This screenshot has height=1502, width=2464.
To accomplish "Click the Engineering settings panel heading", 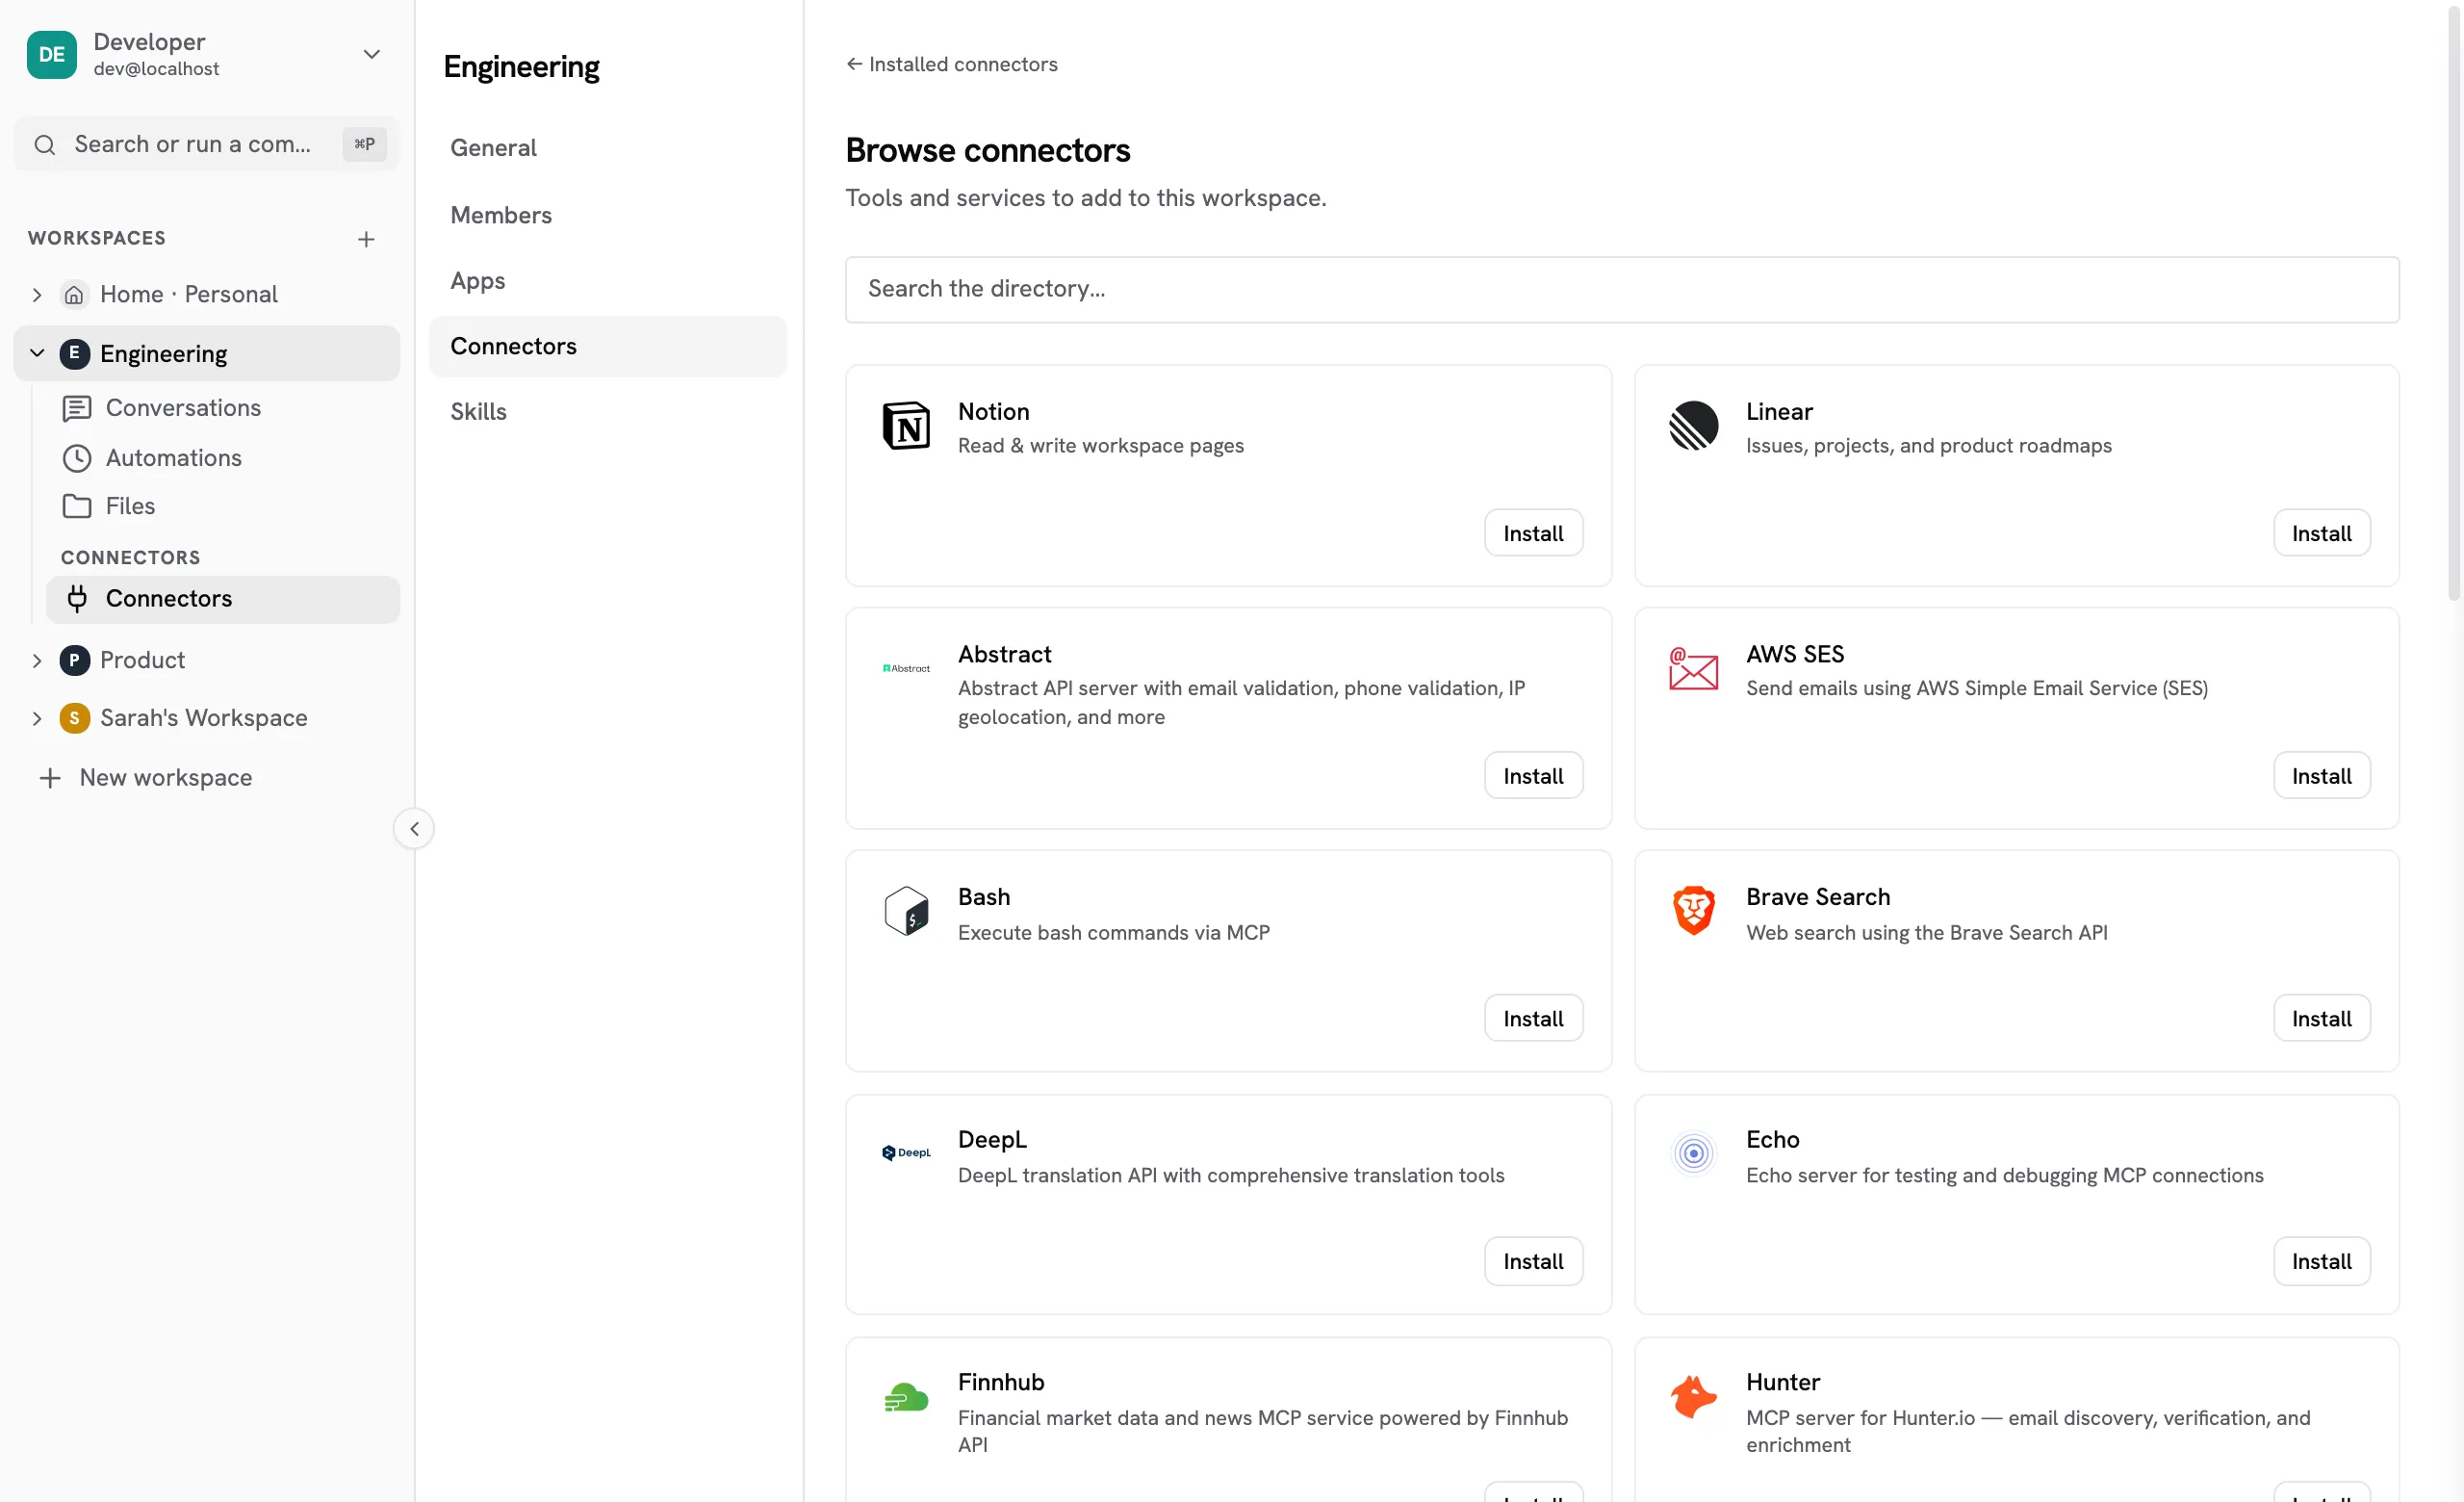I will pyautogui.click(x=521, y=67).
